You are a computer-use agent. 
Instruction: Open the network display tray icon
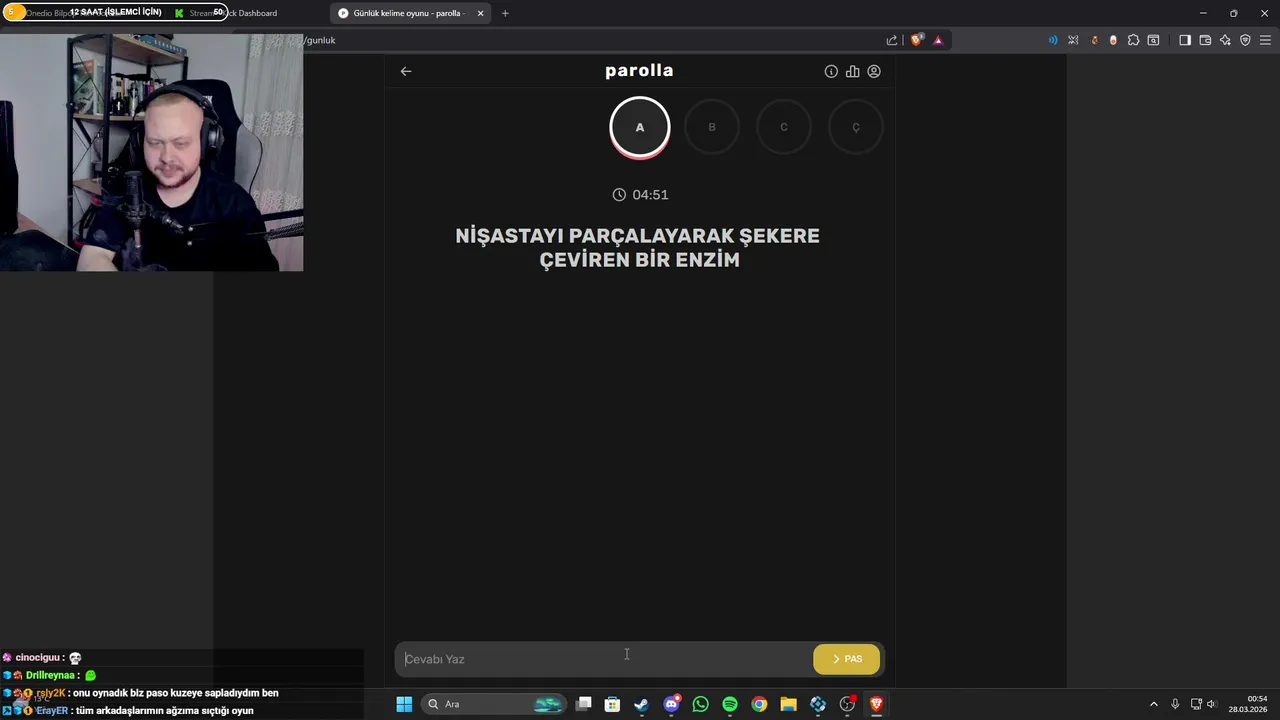tap(1196, 704)
